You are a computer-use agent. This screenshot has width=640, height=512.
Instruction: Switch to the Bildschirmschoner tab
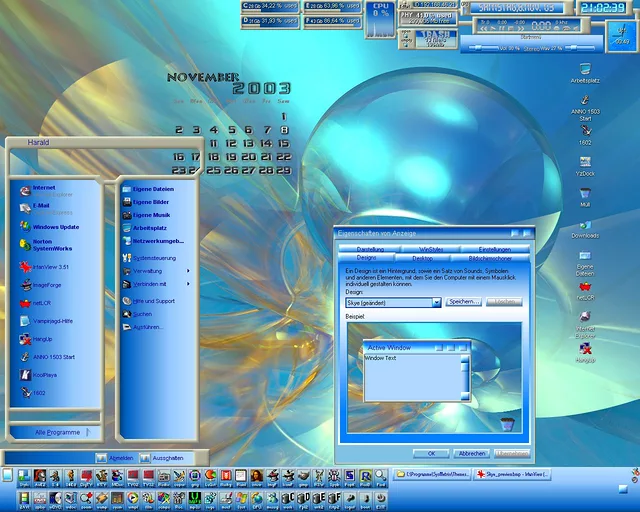point(490,258)
